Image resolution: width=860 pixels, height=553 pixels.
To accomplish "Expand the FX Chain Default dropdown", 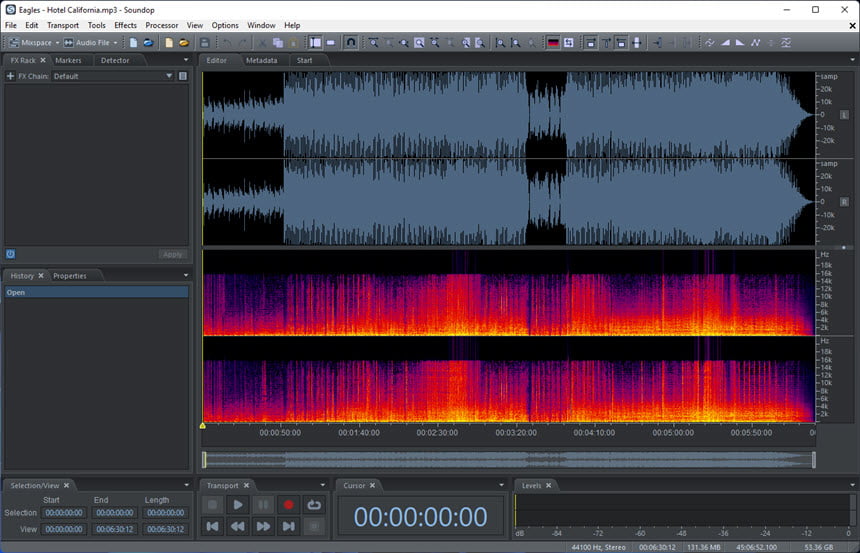I will [x=169, y=76].
